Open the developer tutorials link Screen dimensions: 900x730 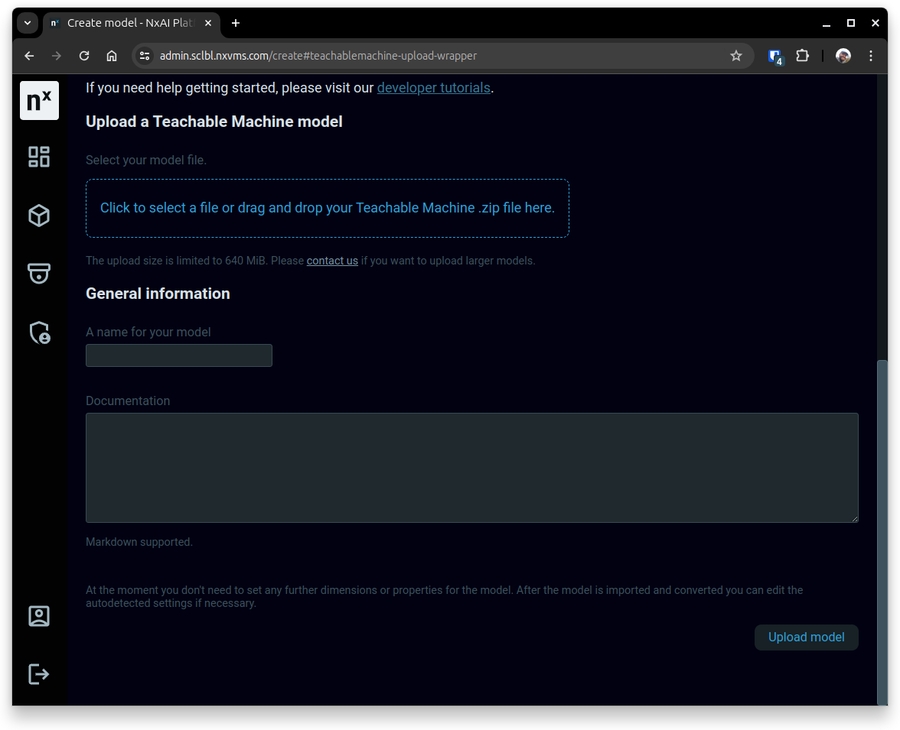(433, 88)
